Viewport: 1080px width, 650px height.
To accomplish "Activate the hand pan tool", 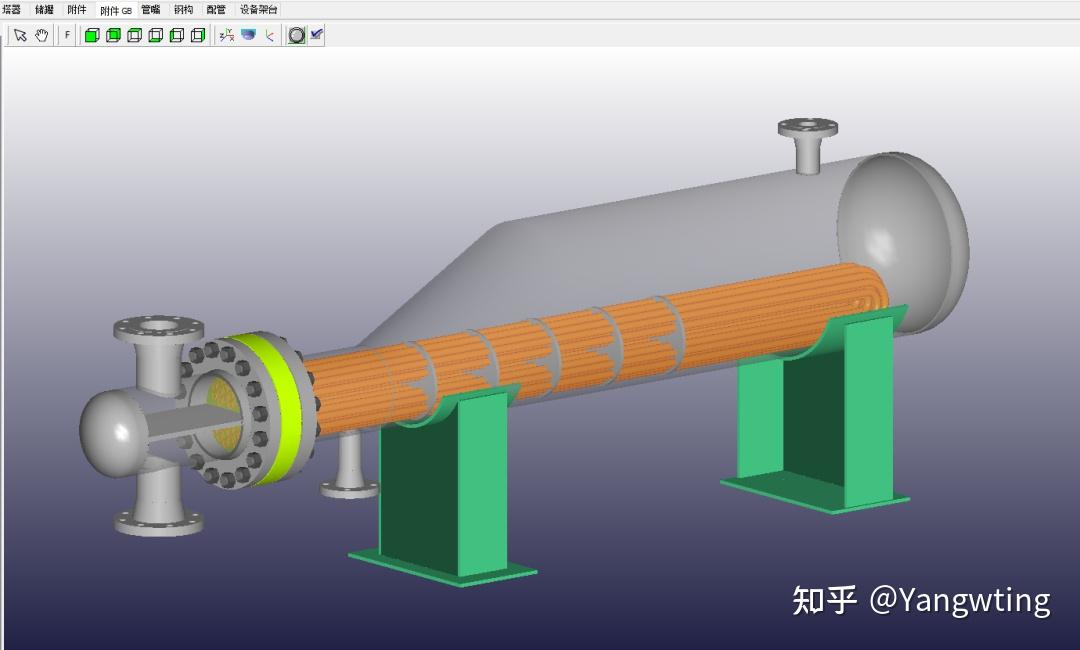I will [41, 34].
